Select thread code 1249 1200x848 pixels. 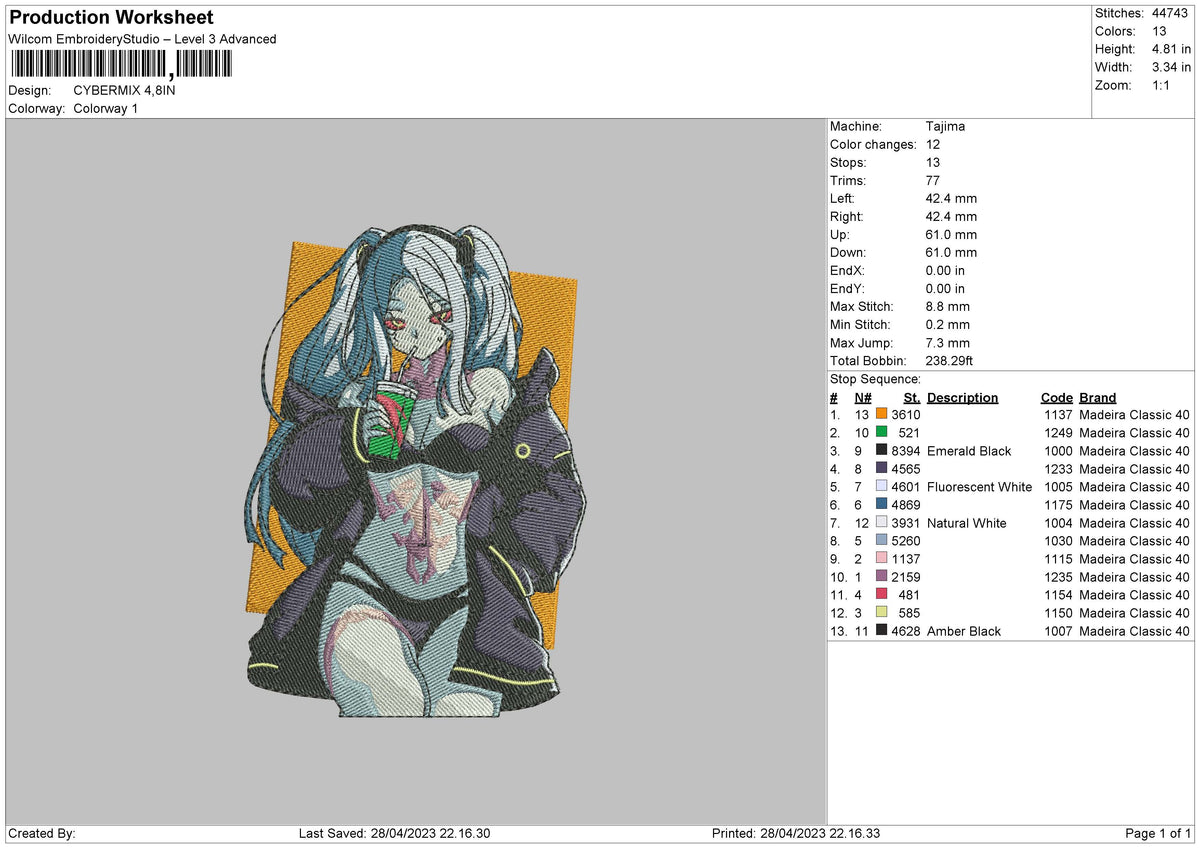click(x=1058, y=432)
